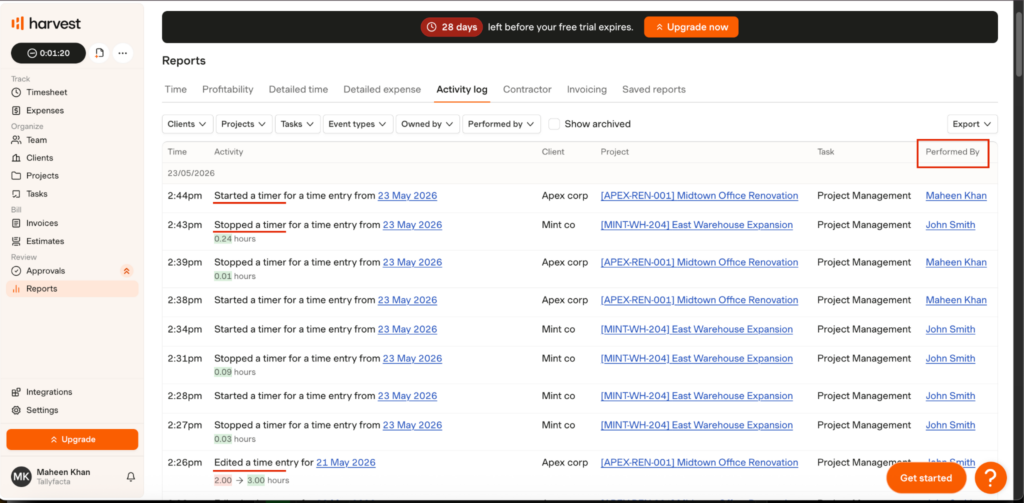Open the new entry icon beside timer
Viewport: 1024px width, 503px height.
pos(99,53)
